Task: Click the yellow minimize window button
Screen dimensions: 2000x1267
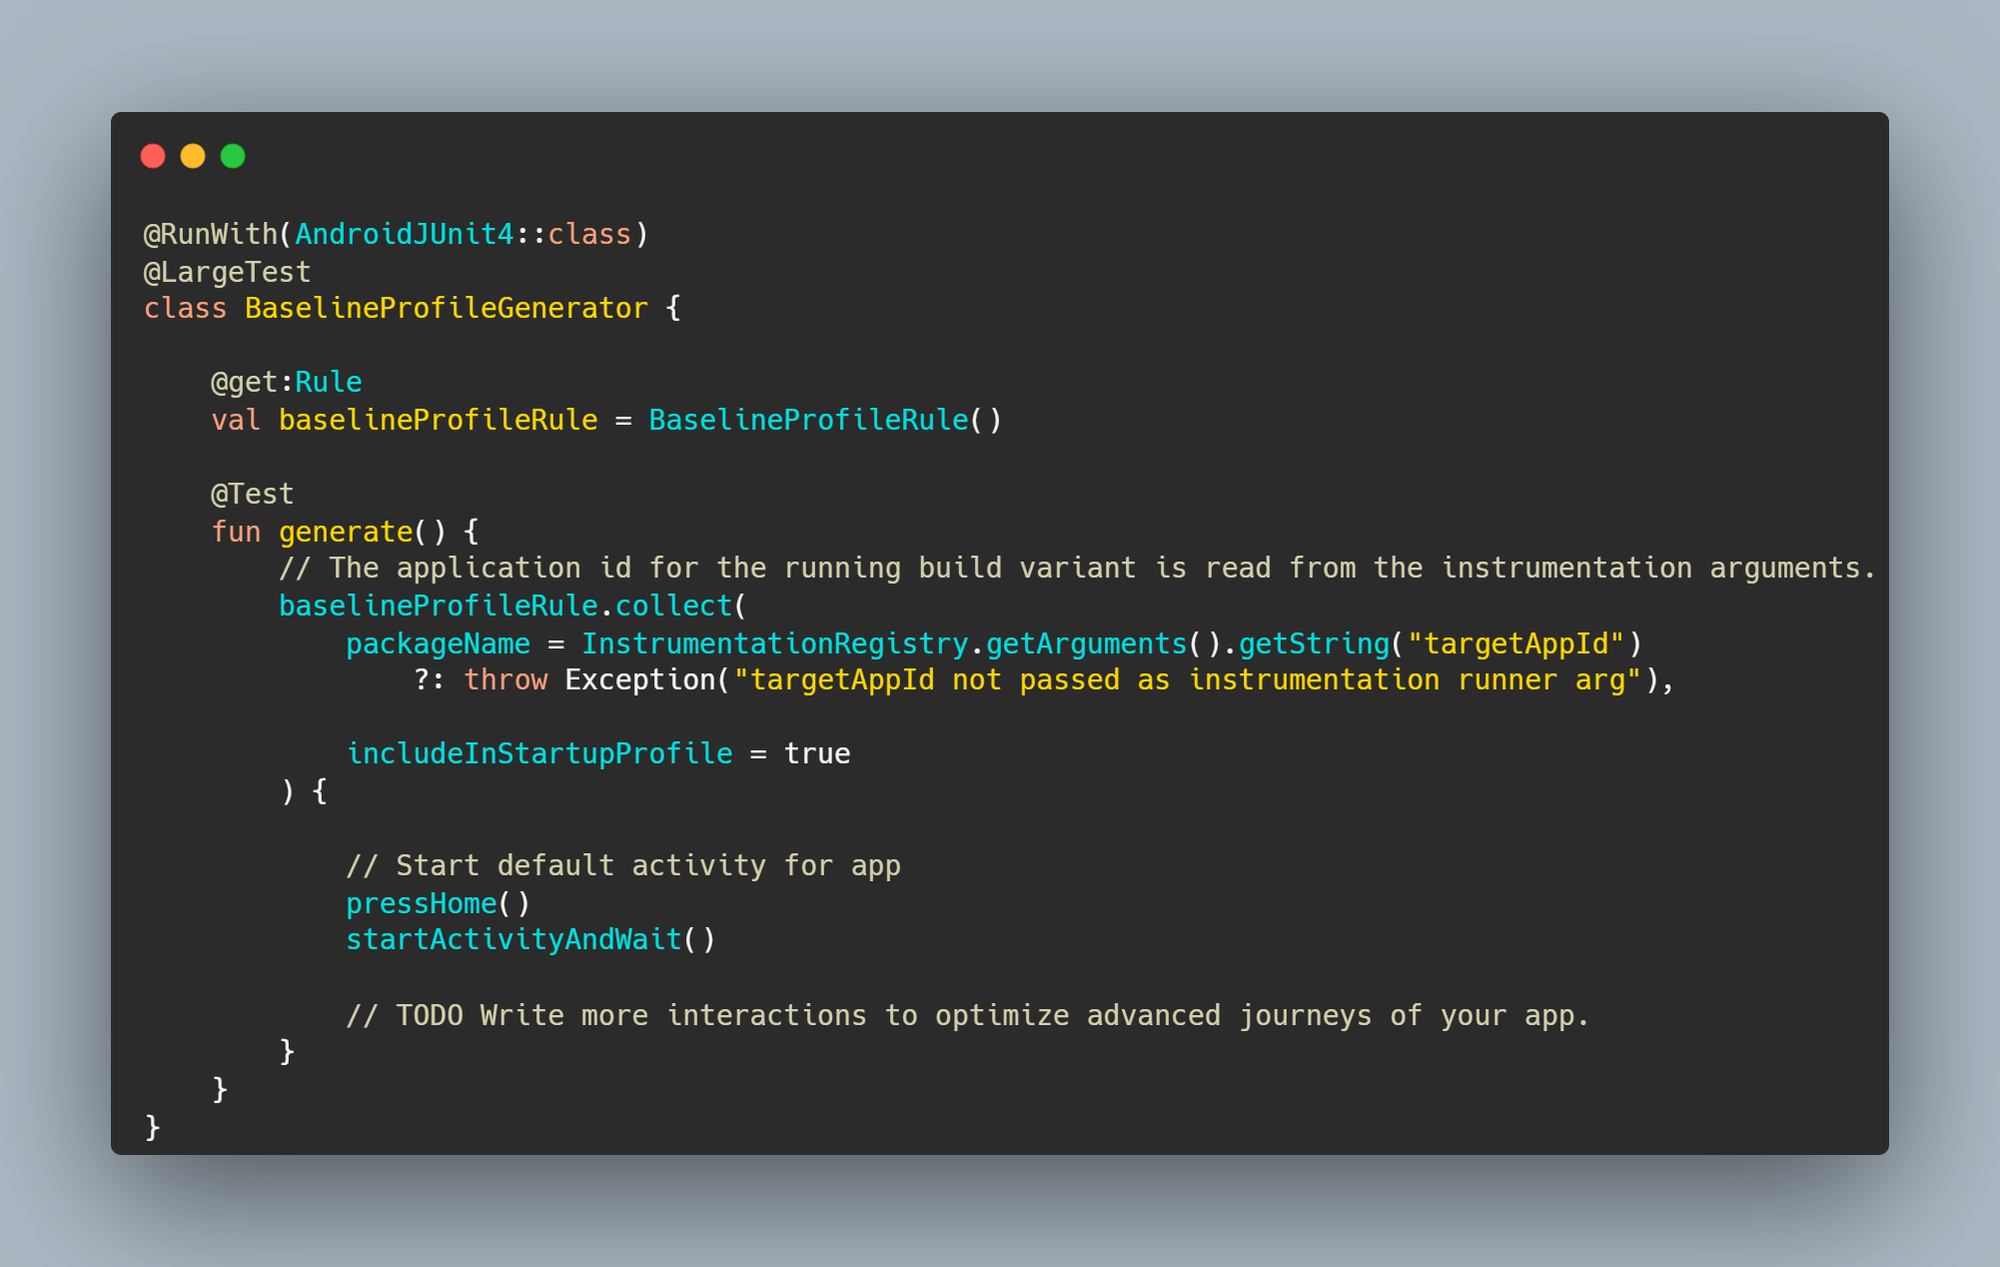Action: pos(193,156)
